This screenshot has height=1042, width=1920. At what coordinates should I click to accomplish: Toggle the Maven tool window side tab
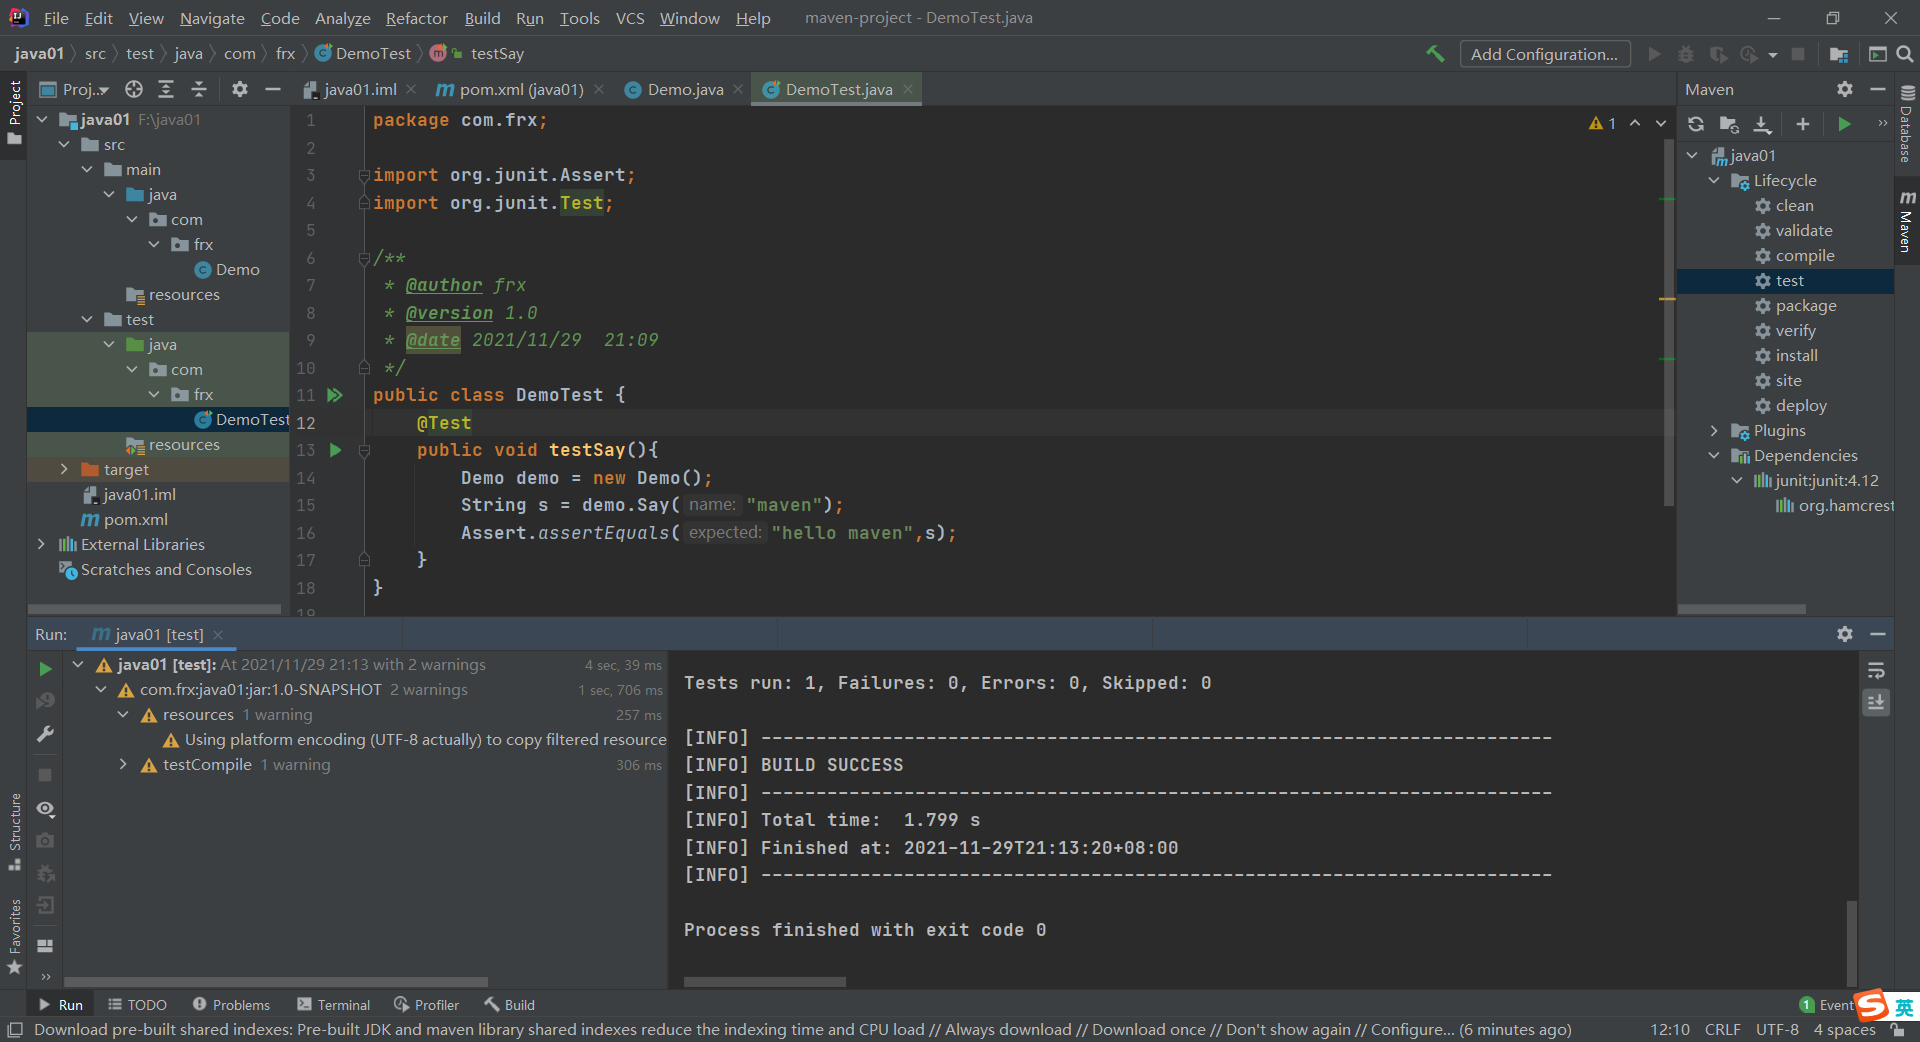1907,220
